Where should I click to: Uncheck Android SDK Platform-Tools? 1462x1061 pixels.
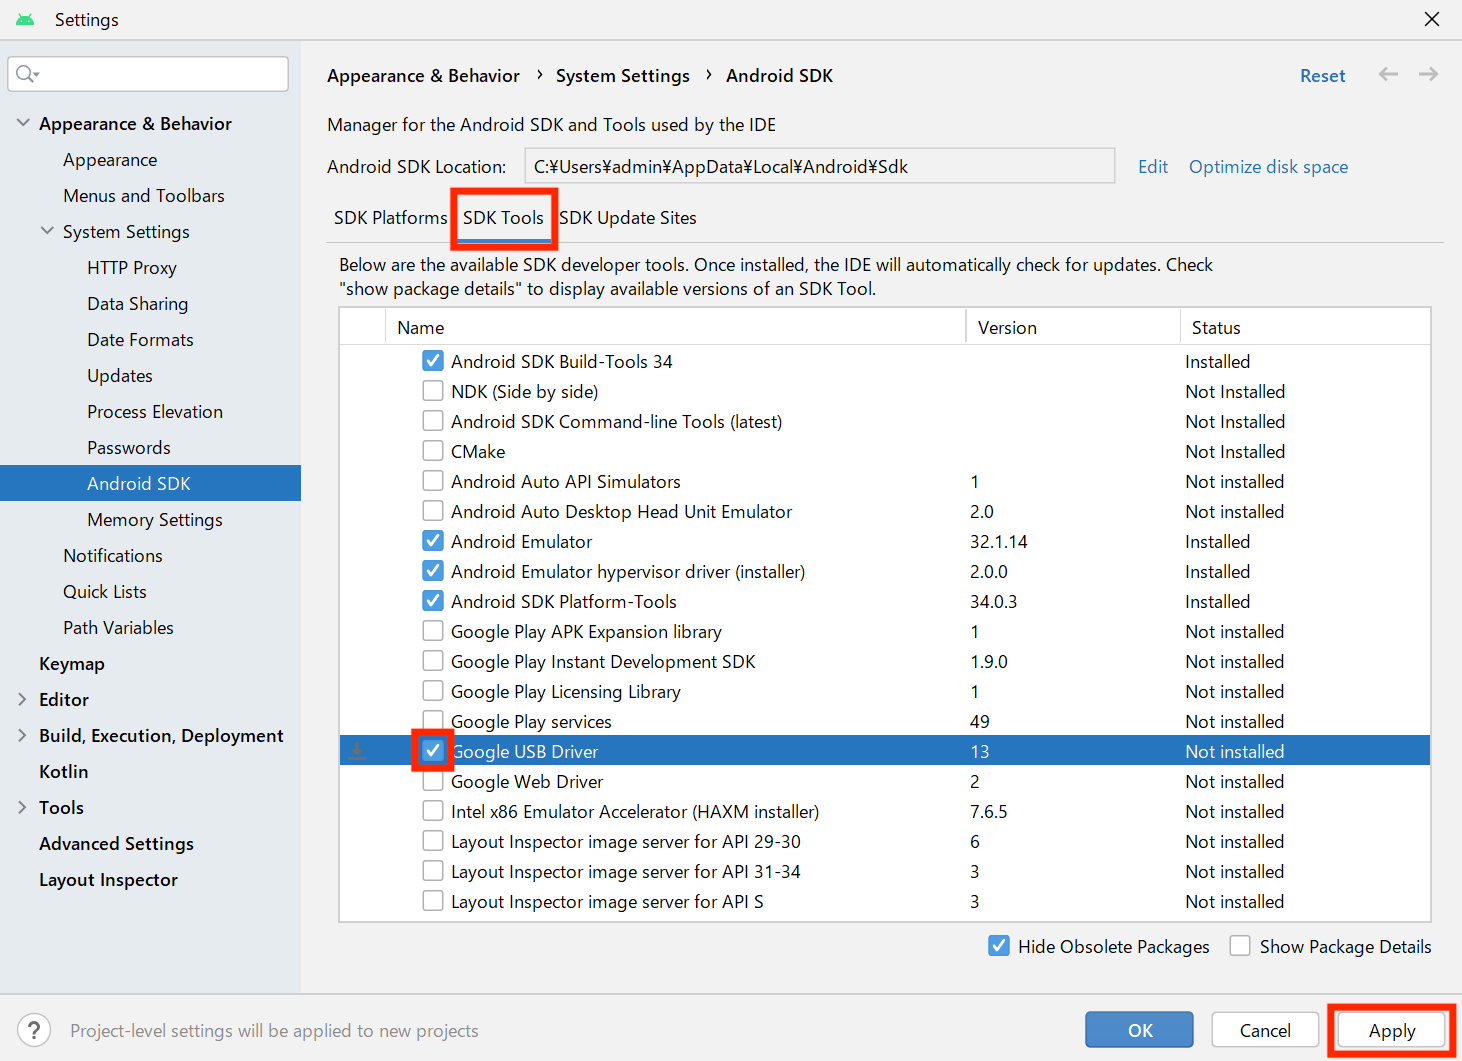(433, 601)
